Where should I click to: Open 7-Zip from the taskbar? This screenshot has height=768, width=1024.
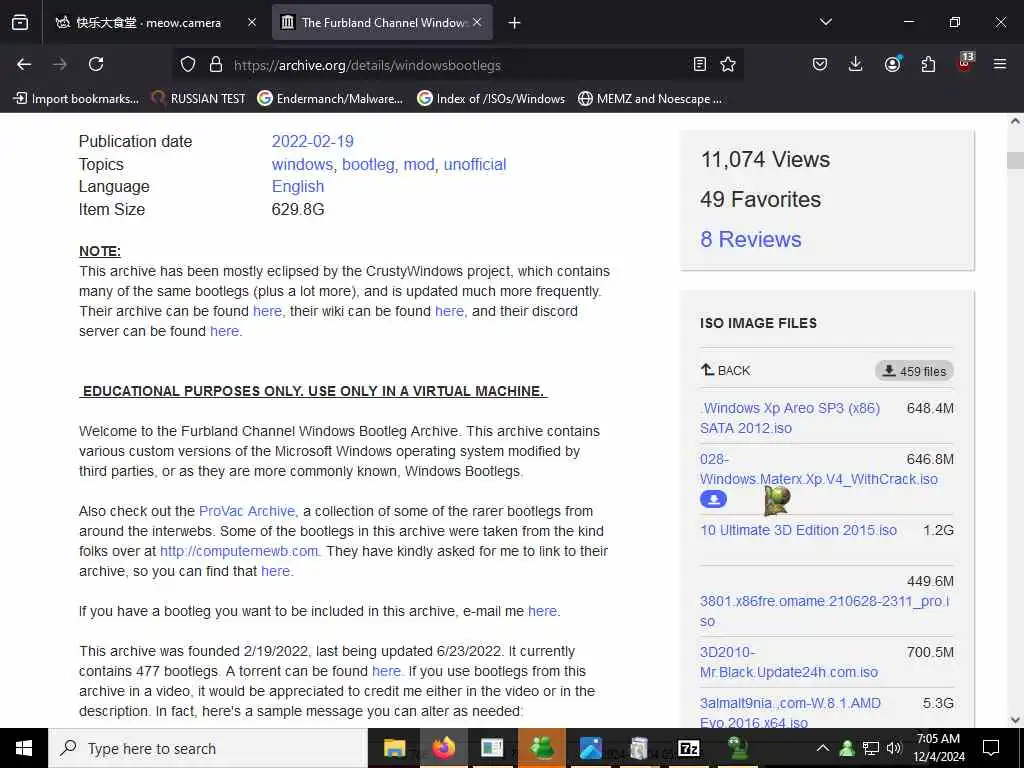click(x=689, y=748)
